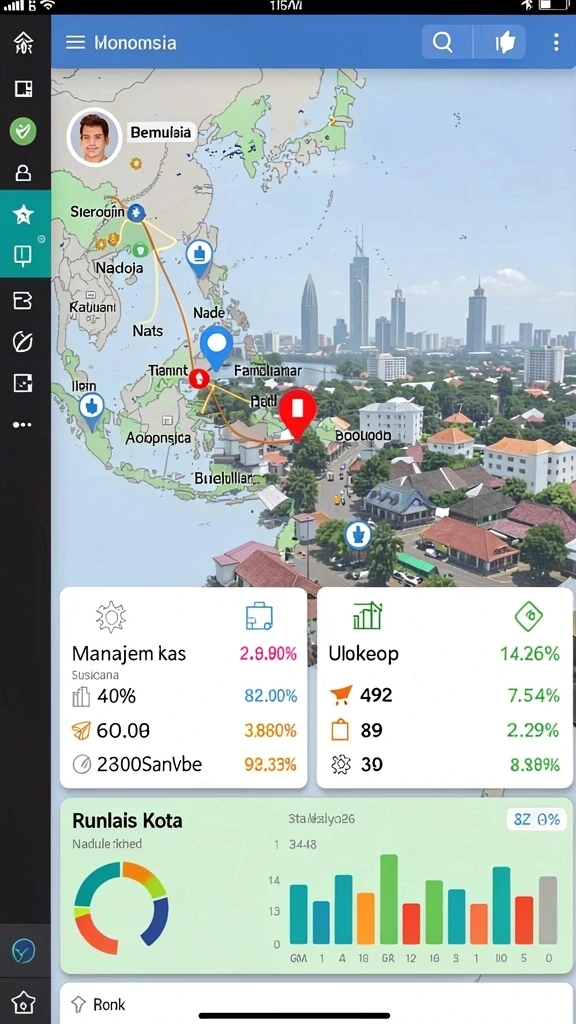Screen dimensions: 576x1024
Task: Tap the thumbs-up icon in header
Action: [503, 43]
